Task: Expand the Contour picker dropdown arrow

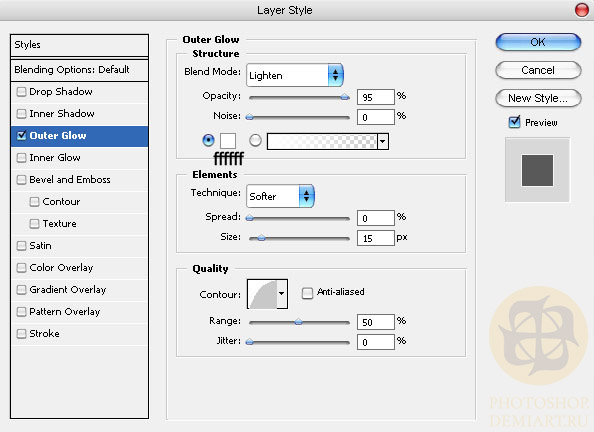Action: pos(281,294)
